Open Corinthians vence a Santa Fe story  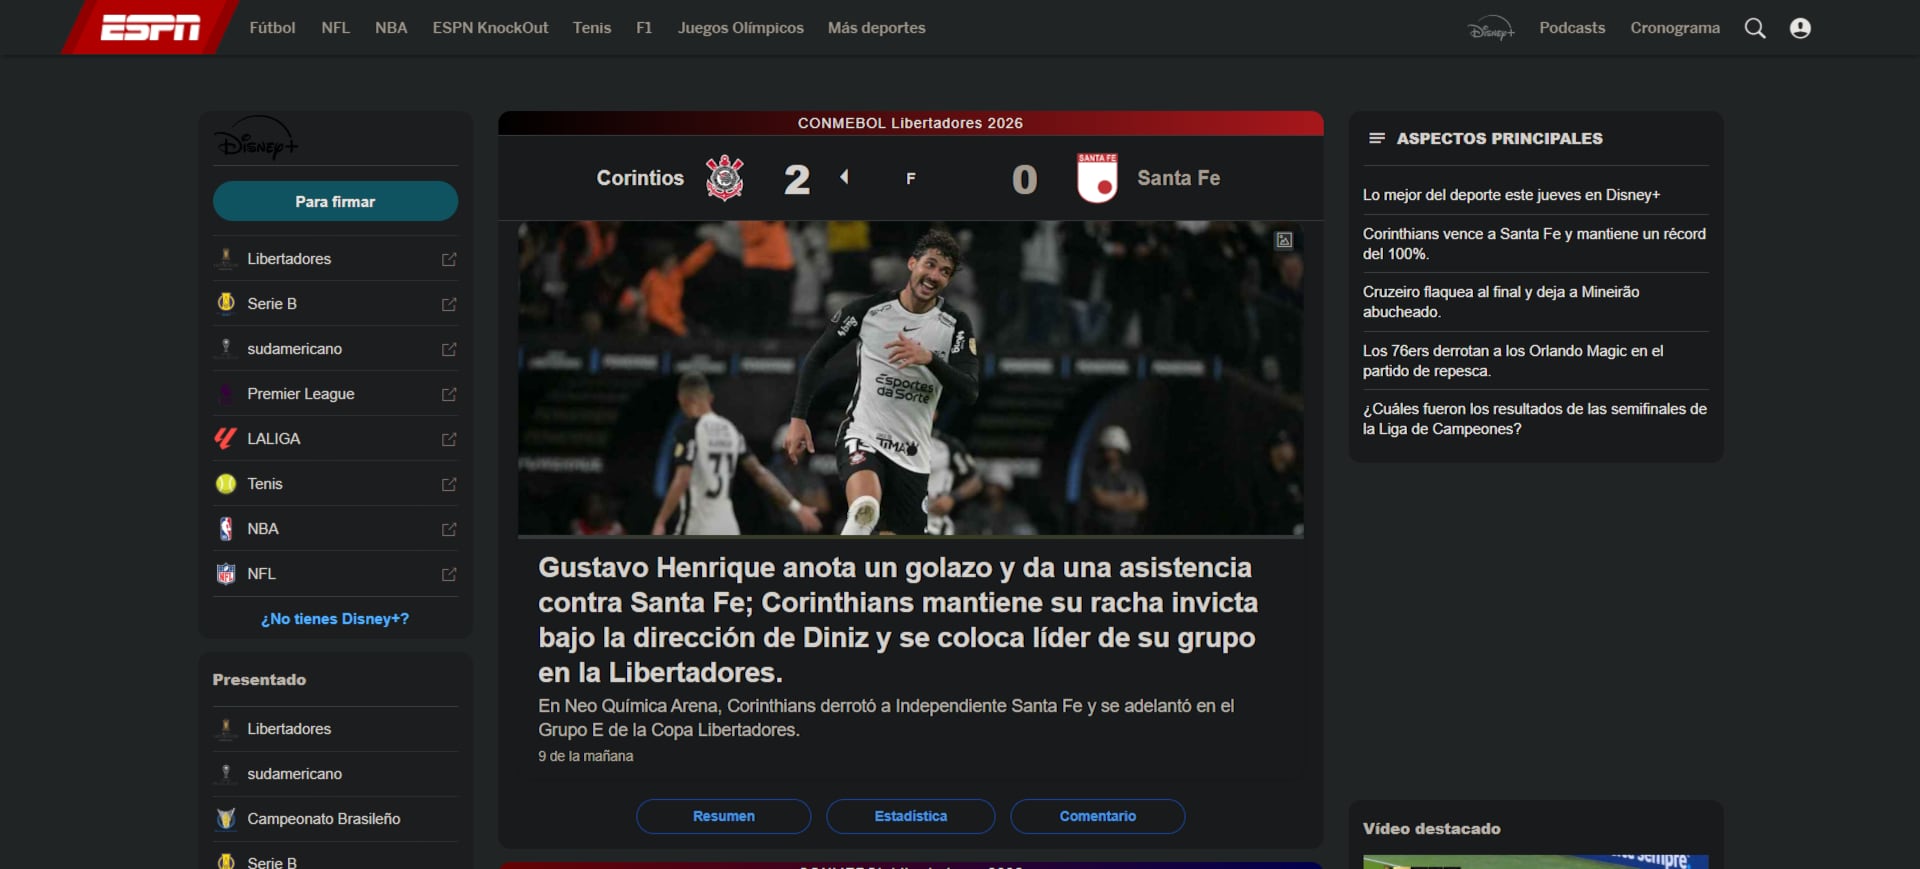(x=1534, y=244)
